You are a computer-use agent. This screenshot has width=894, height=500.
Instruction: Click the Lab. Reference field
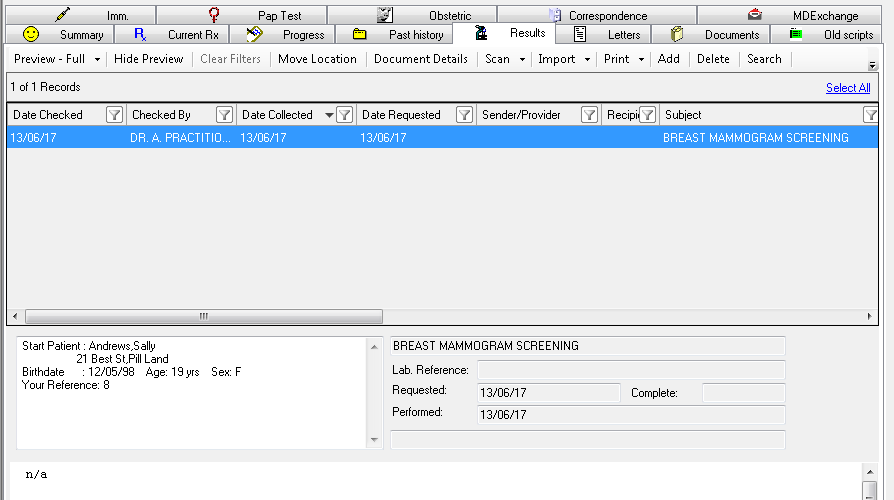click(x=631, y=370)
